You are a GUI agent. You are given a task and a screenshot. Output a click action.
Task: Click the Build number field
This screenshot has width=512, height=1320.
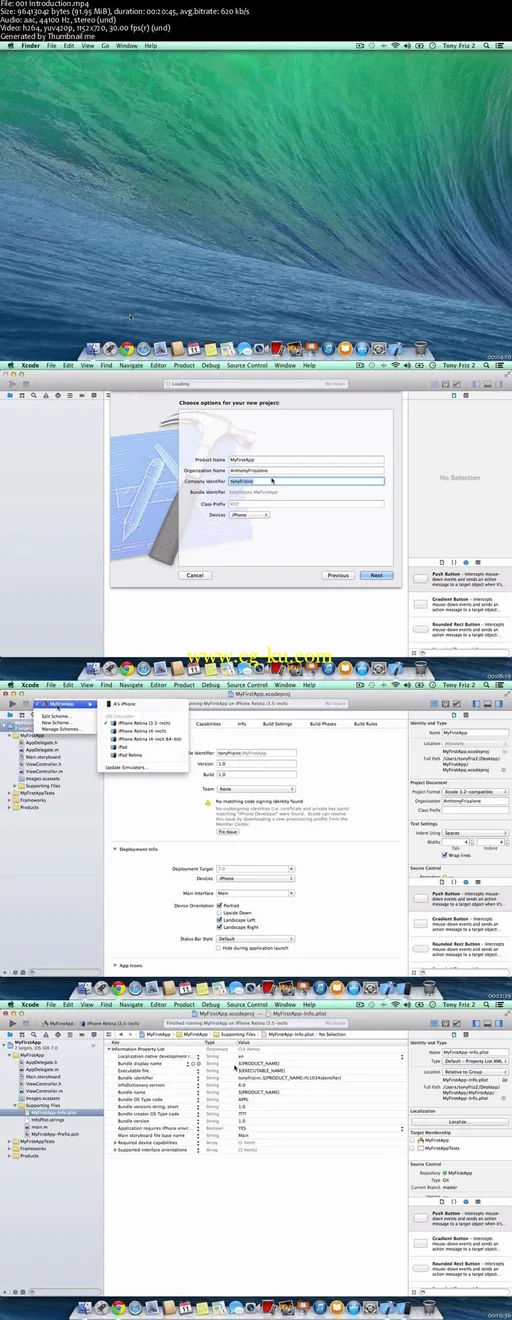coord(255,775)
